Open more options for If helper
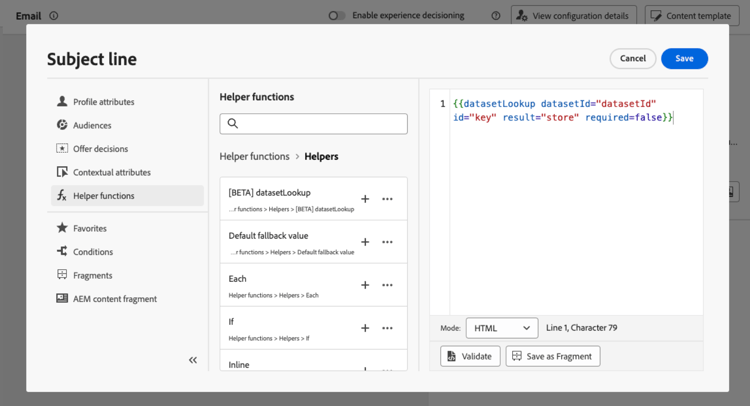This screenshot has height=406, width=750. pos(388,328)
